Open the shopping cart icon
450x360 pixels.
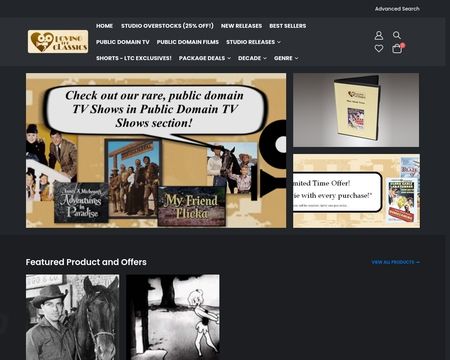pos(398,48)
